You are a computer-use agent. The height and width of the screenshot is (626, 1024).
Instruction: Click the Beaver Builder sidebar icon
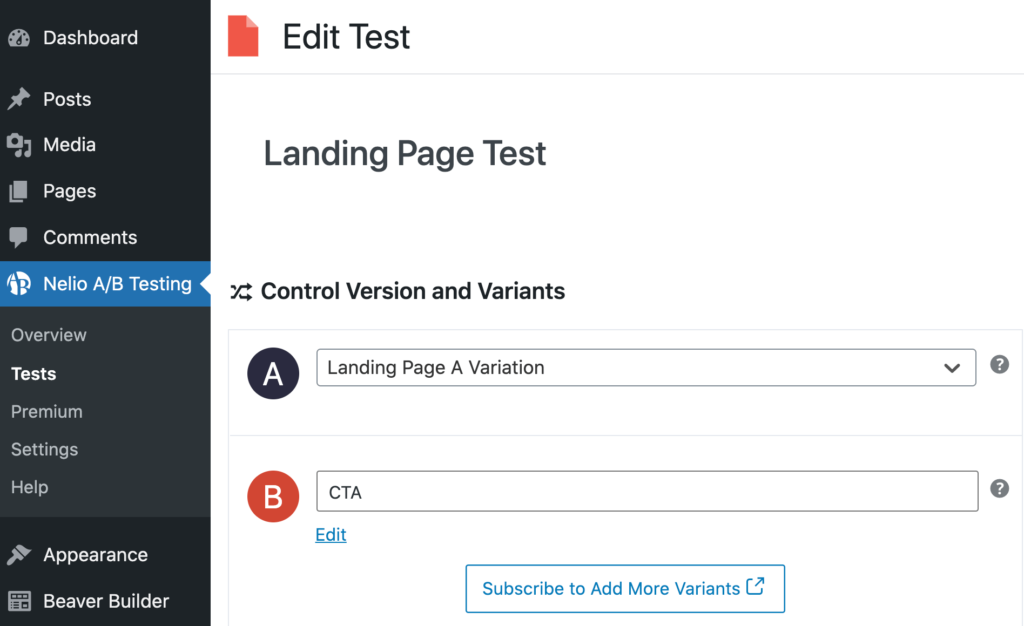point(21,601)
